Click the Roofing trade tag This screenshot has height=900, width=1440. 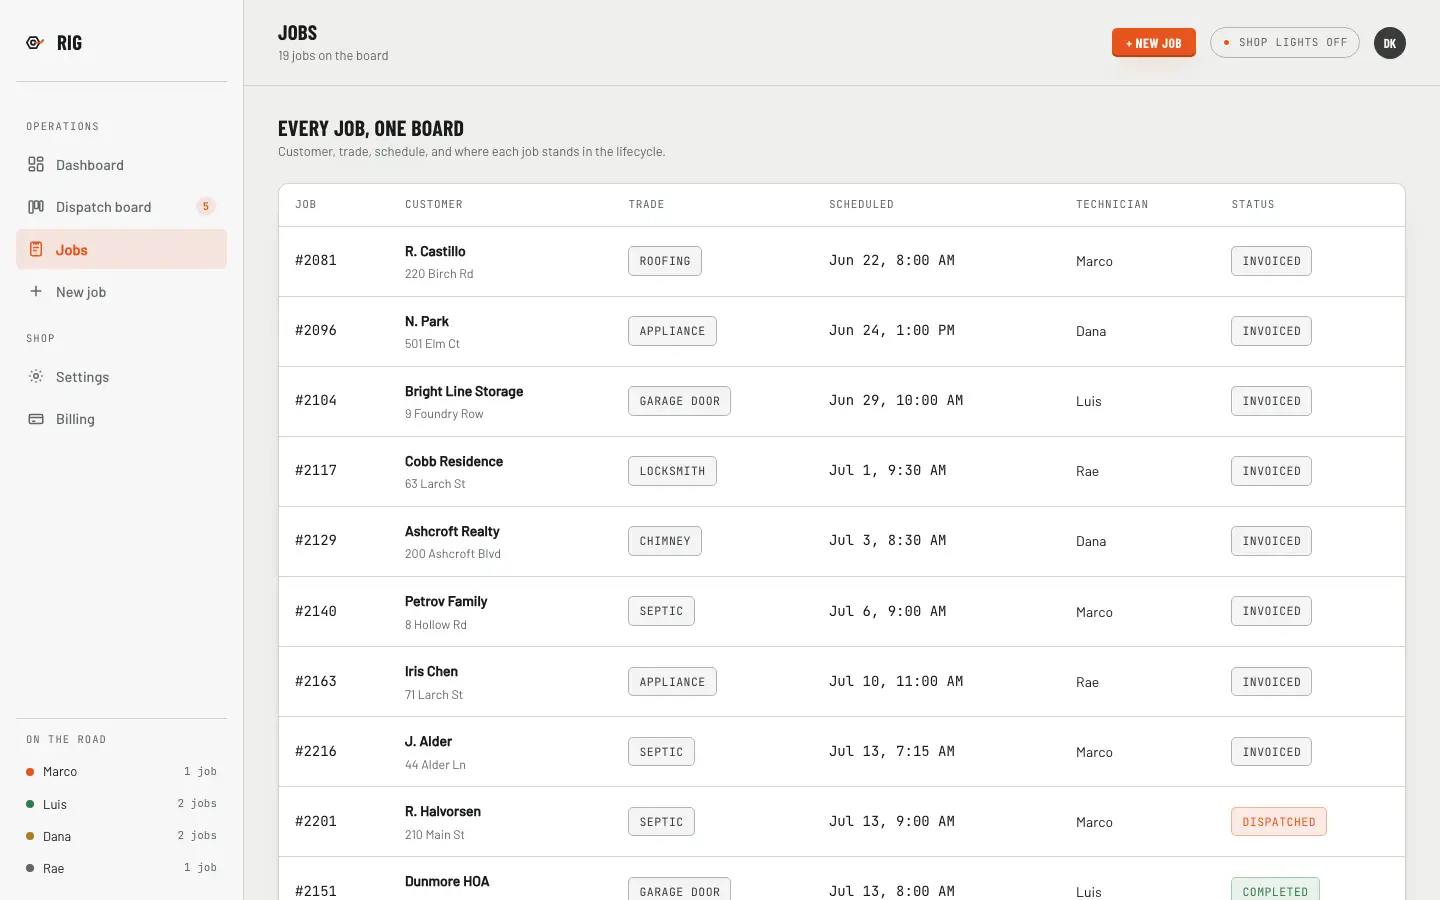(665, 261)
